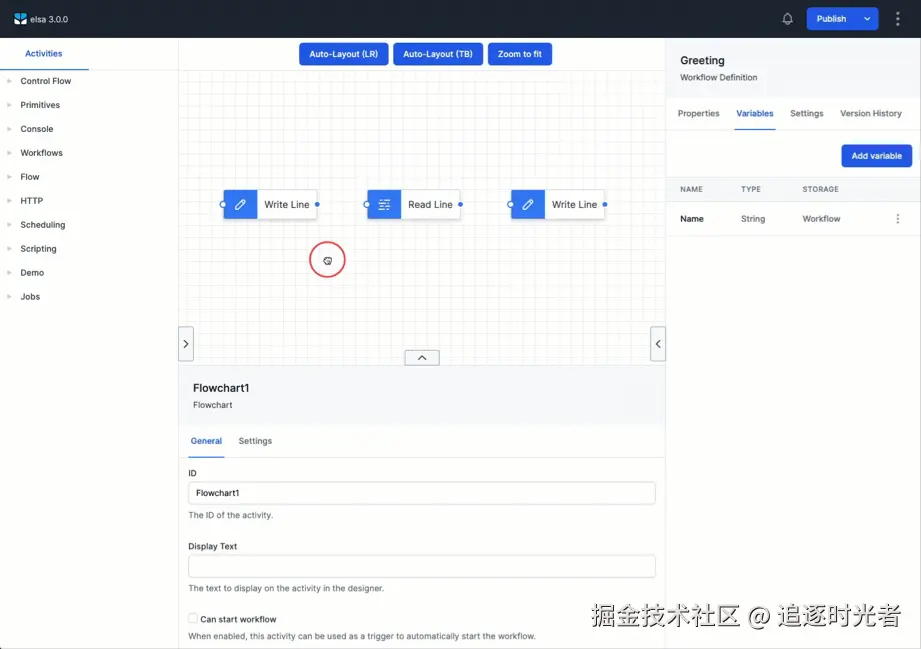Click the Elsa logo icon

tap(21, 19)
